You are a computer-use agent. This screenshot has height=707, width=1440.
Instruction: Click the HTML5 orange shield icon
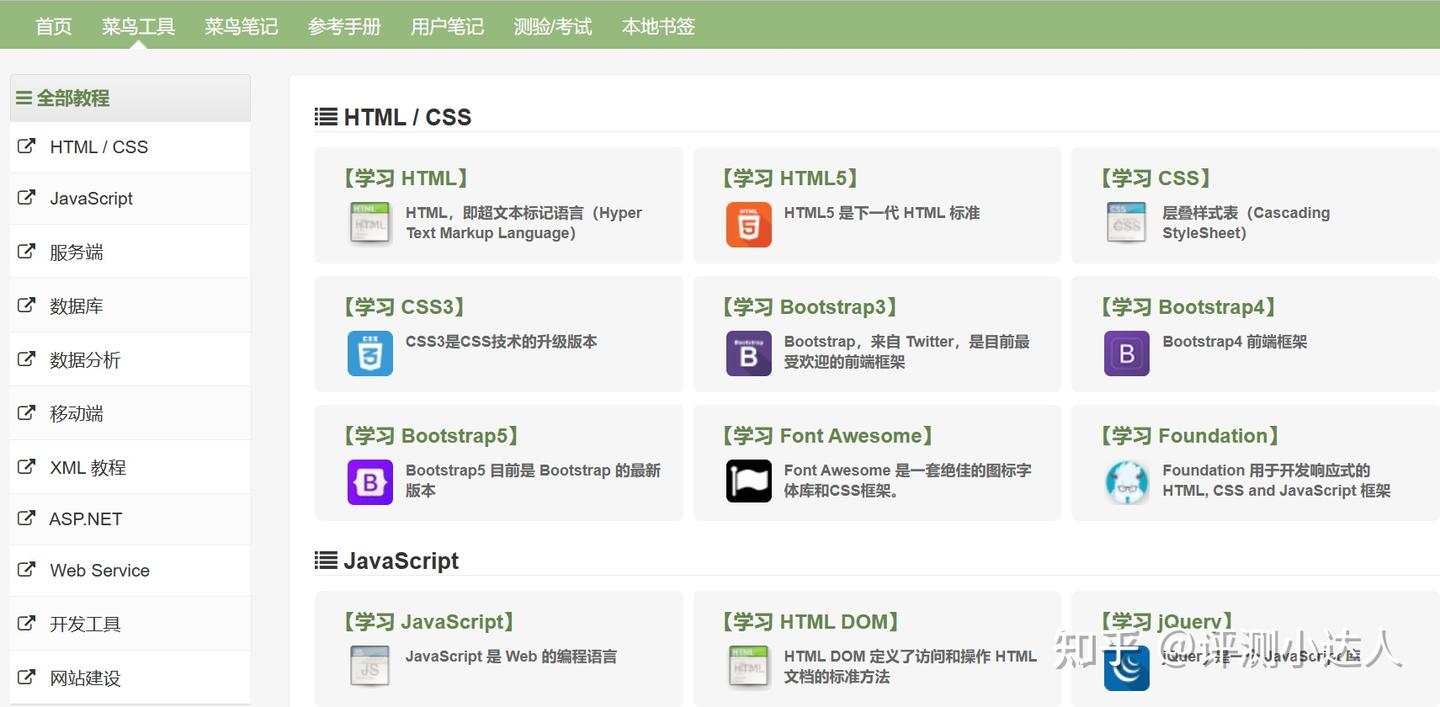point(748,224)
